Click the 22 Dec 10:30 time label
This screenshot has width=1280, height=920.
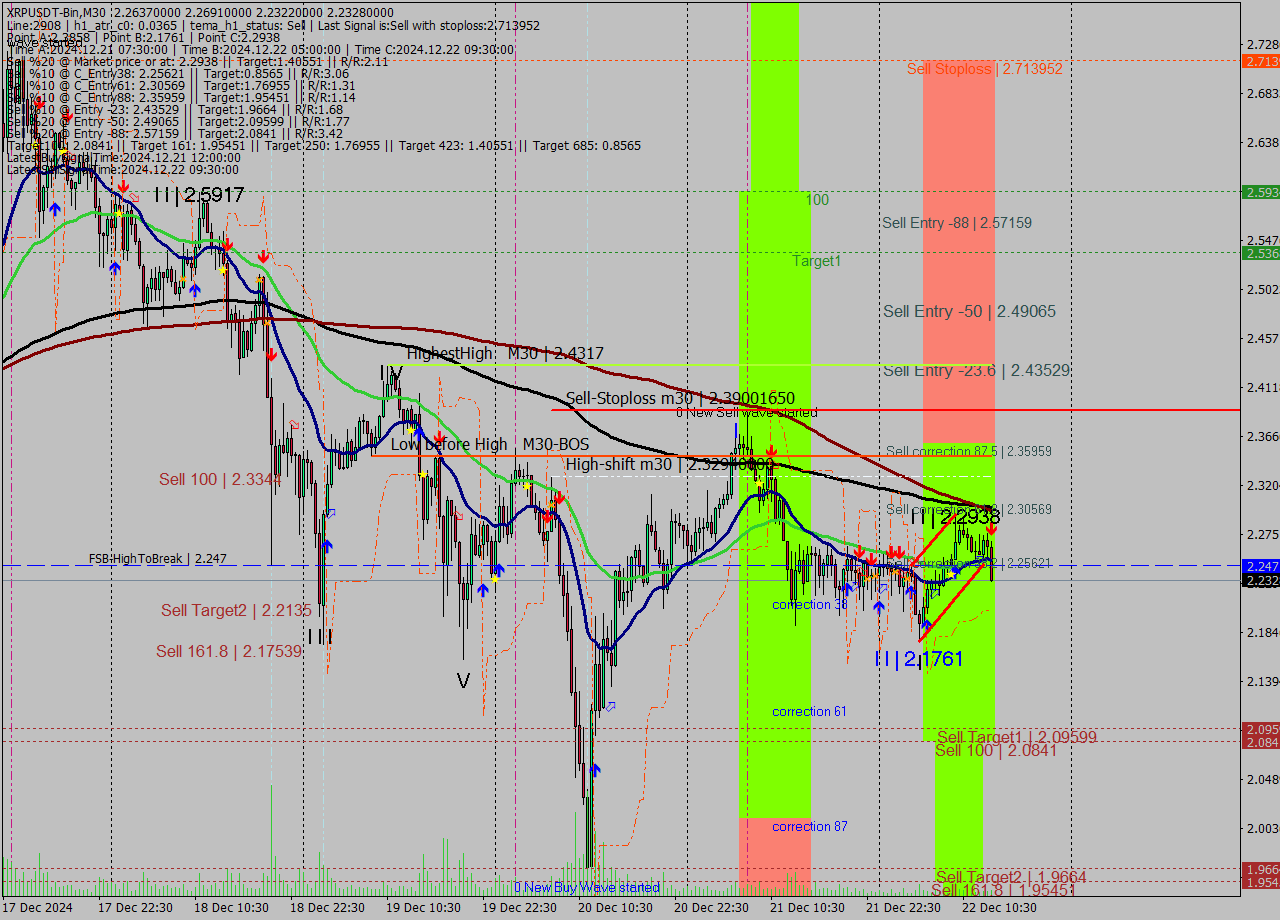tap(999, 908)
